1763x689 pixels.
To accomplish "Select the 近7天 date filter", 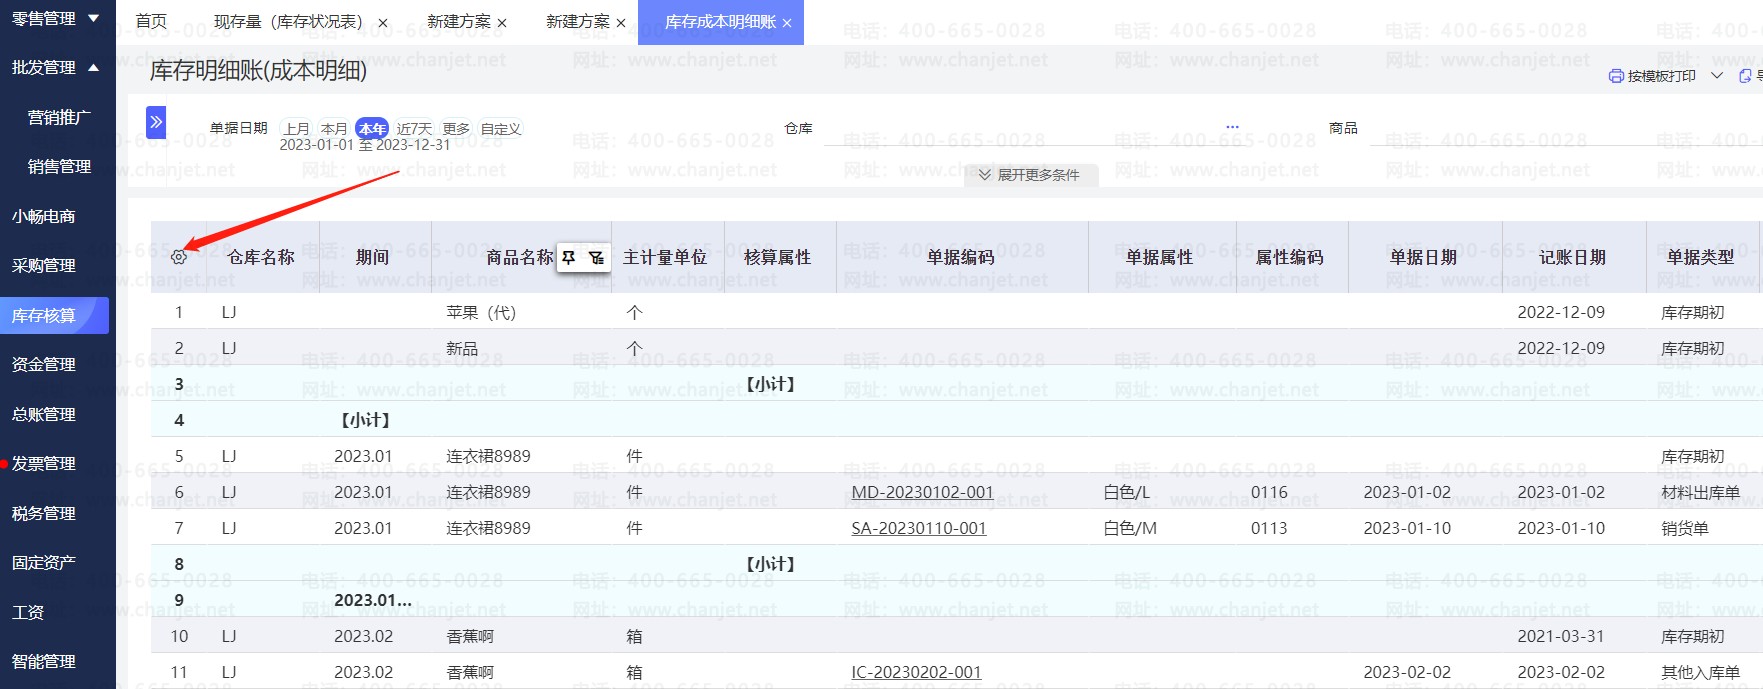I will coord(414,128).
